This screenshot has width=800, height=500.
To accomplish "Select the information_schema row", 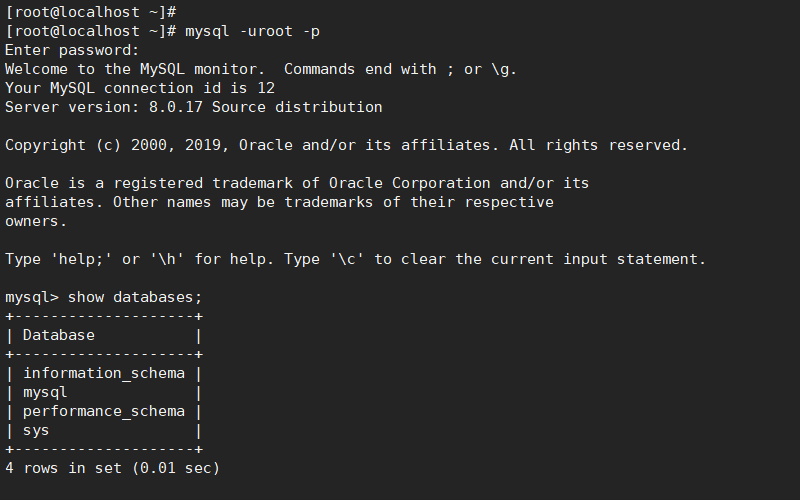I will click(104, 373).
